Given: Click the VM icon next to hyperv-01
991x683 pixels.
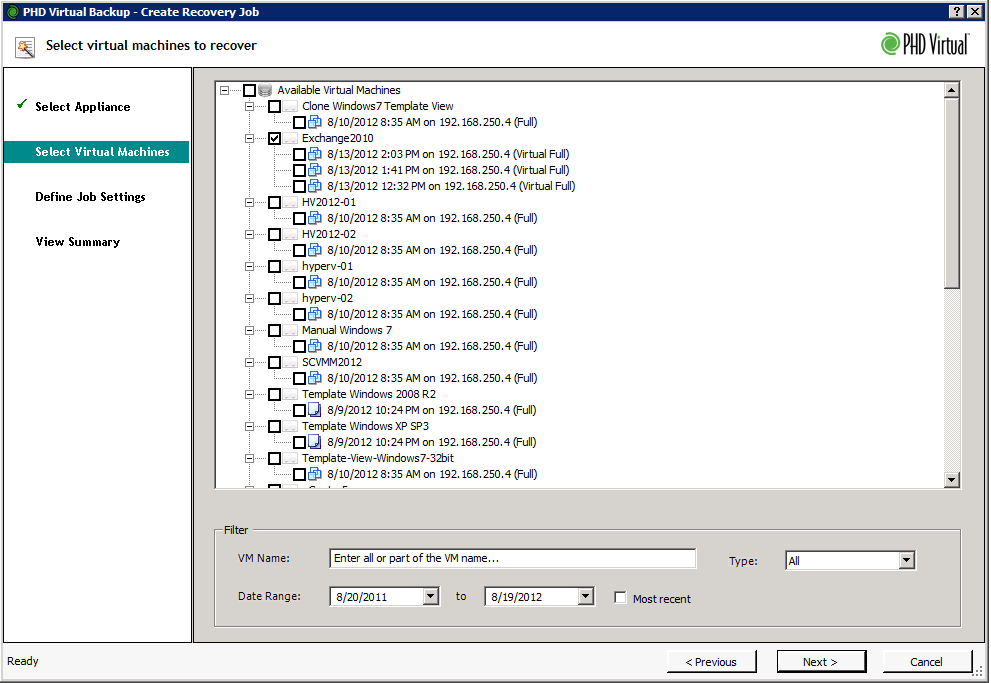Looking at the screenshot, I should pos(290,267).
